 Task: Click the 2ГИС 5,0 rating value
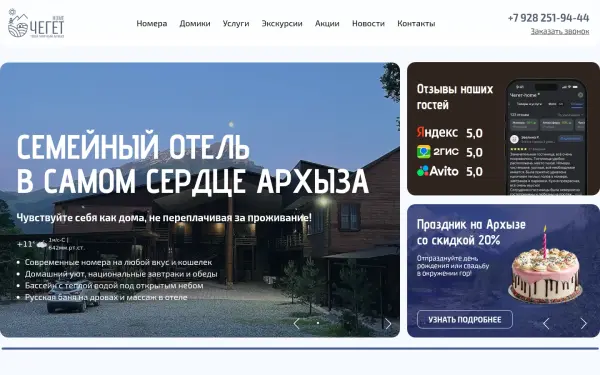474,152
